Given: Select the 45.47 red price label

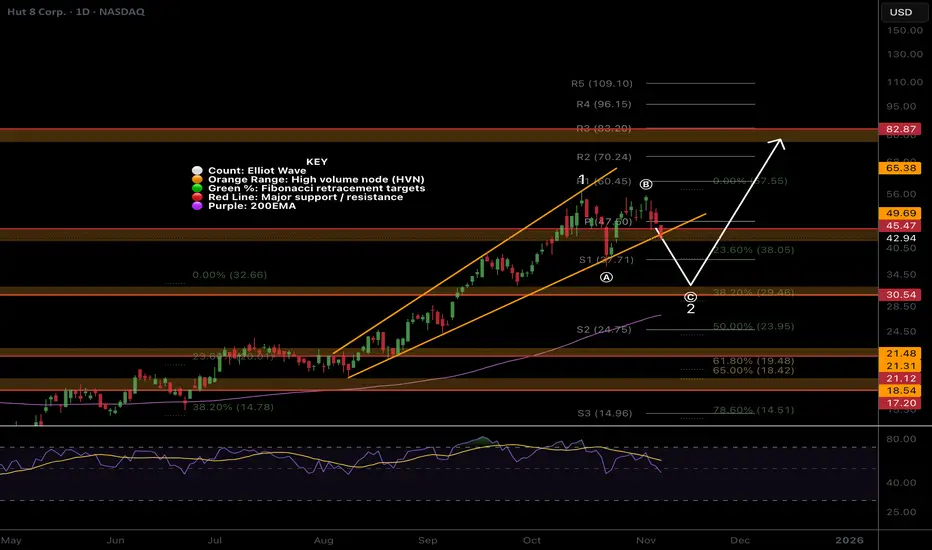Looking at the screenshot, I should pyautogui.click(x=900, y=225).
